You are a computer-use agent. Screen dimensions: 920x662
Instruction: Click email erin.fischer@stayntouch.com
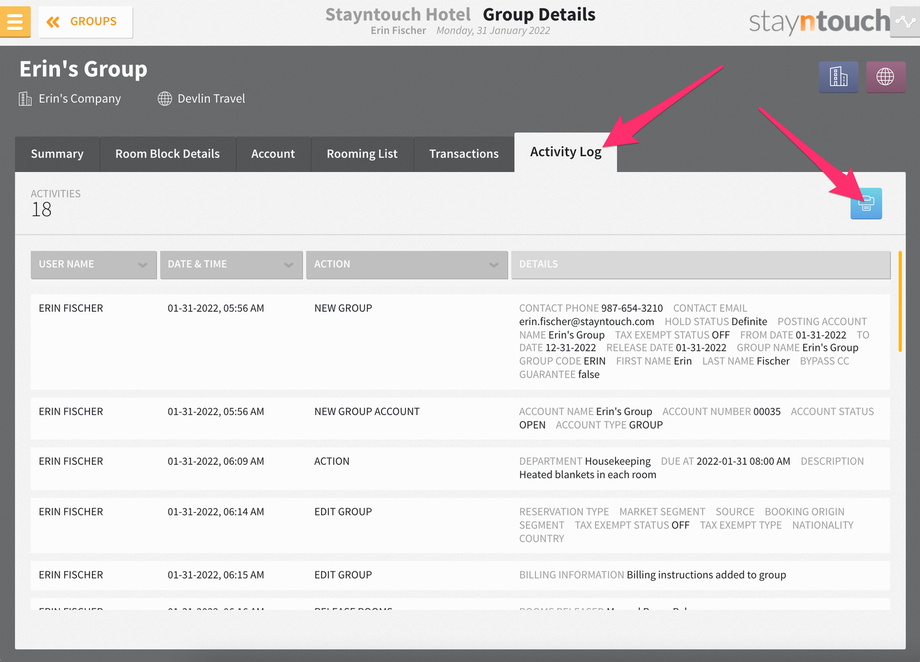[586, 322]
